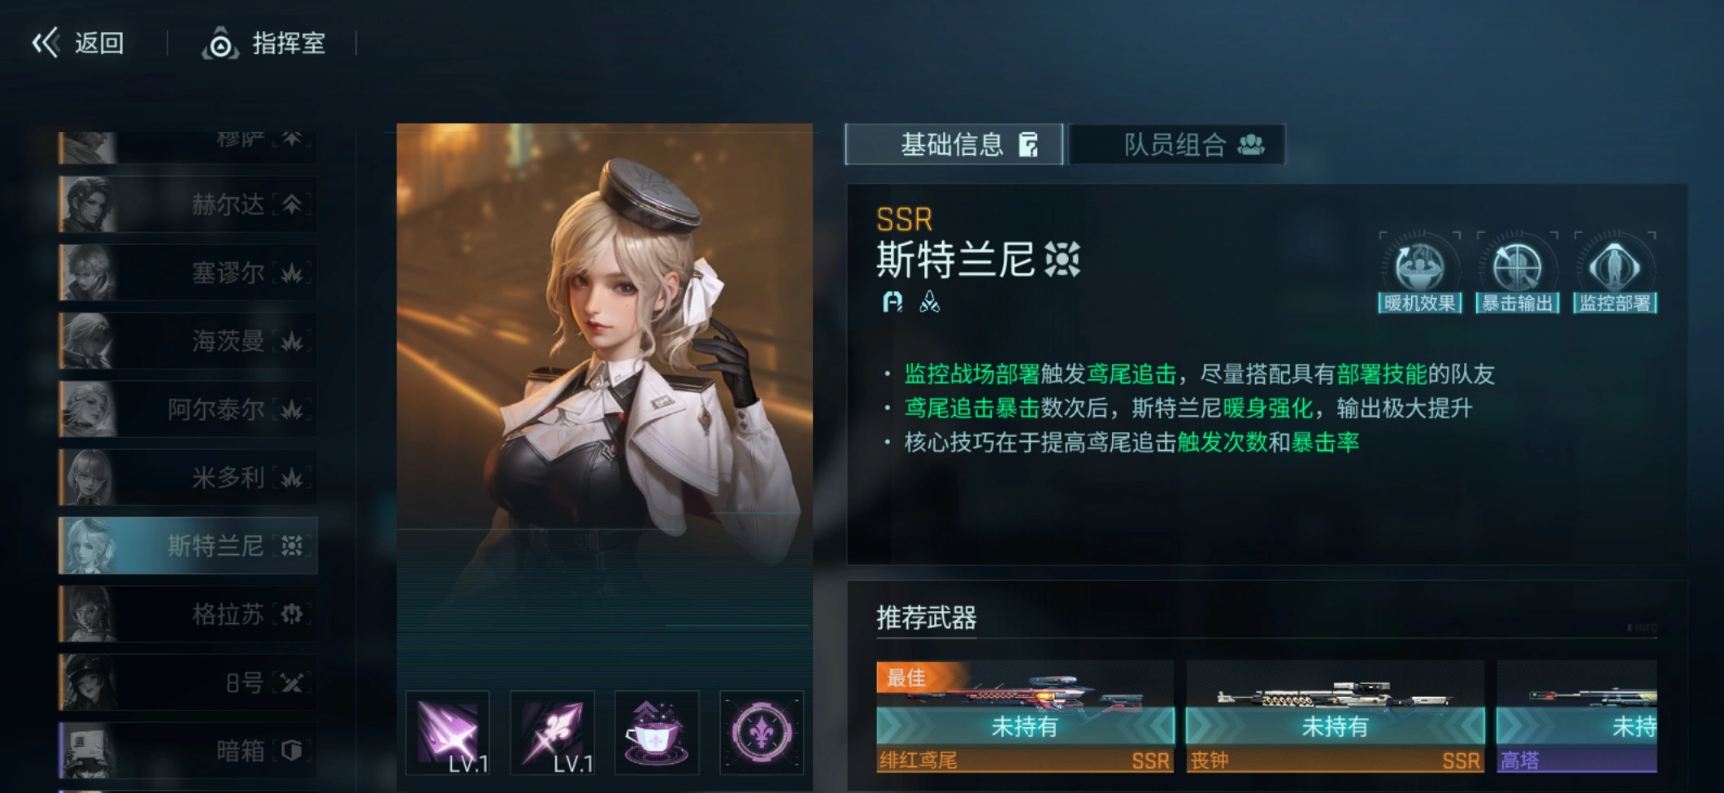The height and width of the screenshot is (793, 1724).
Task: Click the weapon type icon under 斯特兰尼
Action: coord(892,301)
